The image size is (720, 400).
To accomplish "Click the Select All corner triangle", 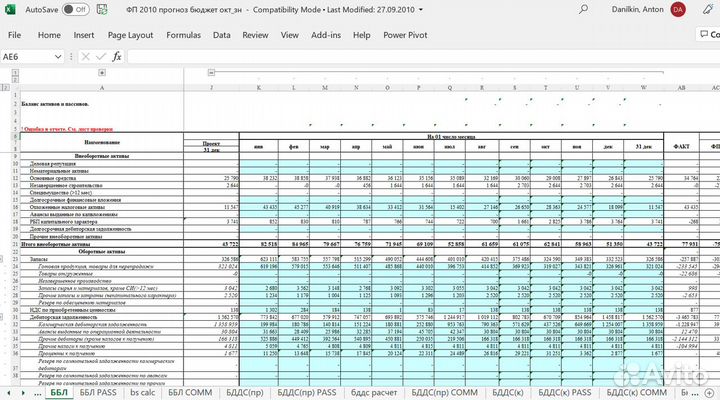I will pyautogui.click(x=15, y=87).
